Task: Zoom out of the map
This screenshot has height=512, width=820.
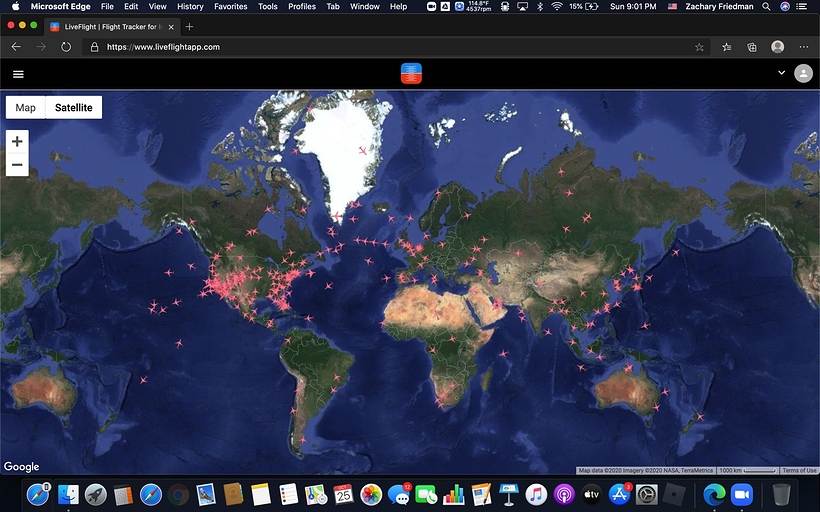Action: [17, 164]
